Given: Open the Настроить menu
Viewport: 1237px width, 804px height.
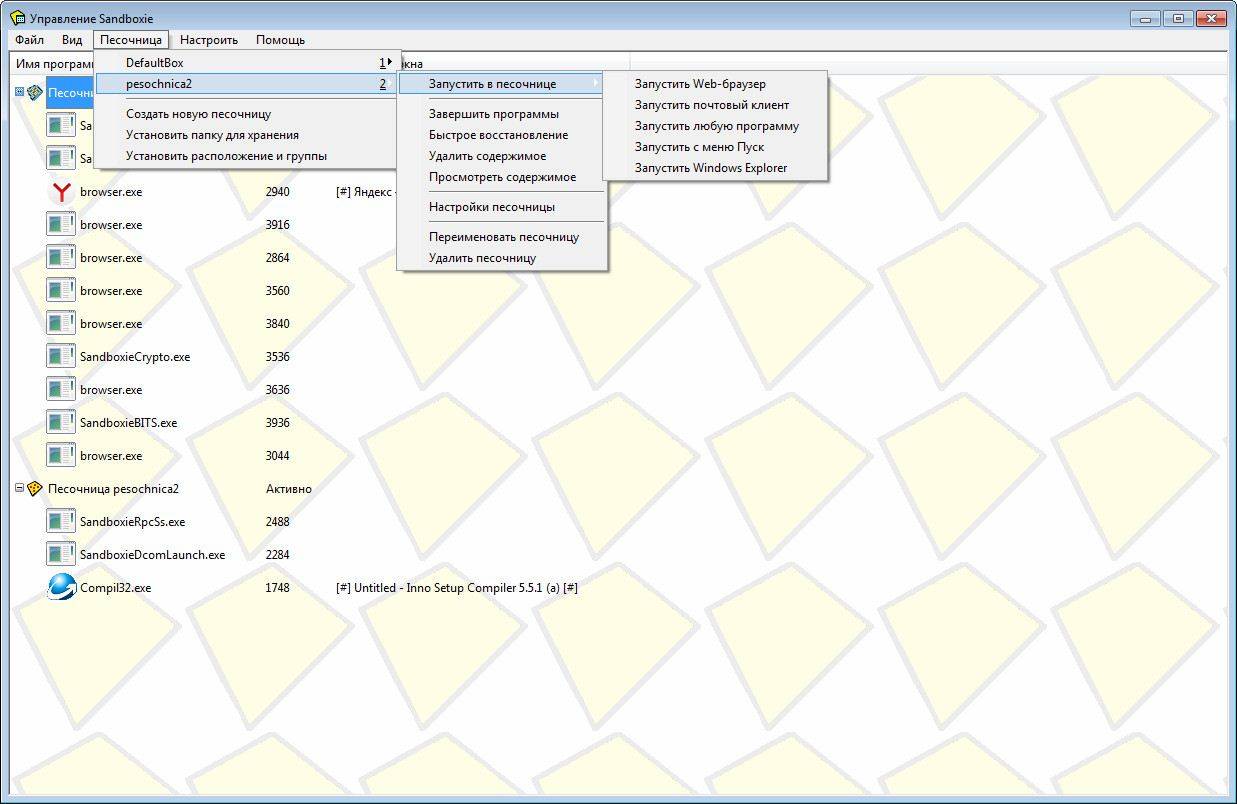Looking at the screenshot, I should [209, 40].
